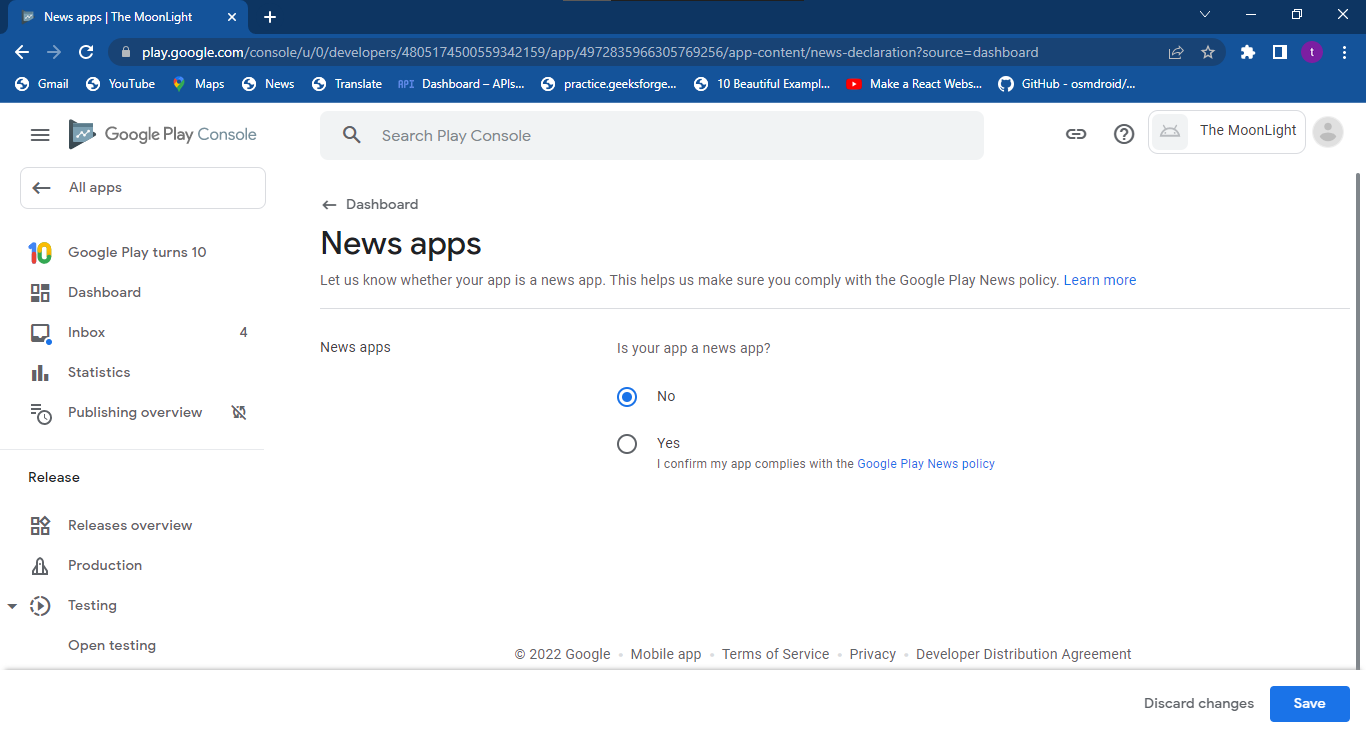
Task: Return to Dashboard via back link
Action: [x=370, y=204]
